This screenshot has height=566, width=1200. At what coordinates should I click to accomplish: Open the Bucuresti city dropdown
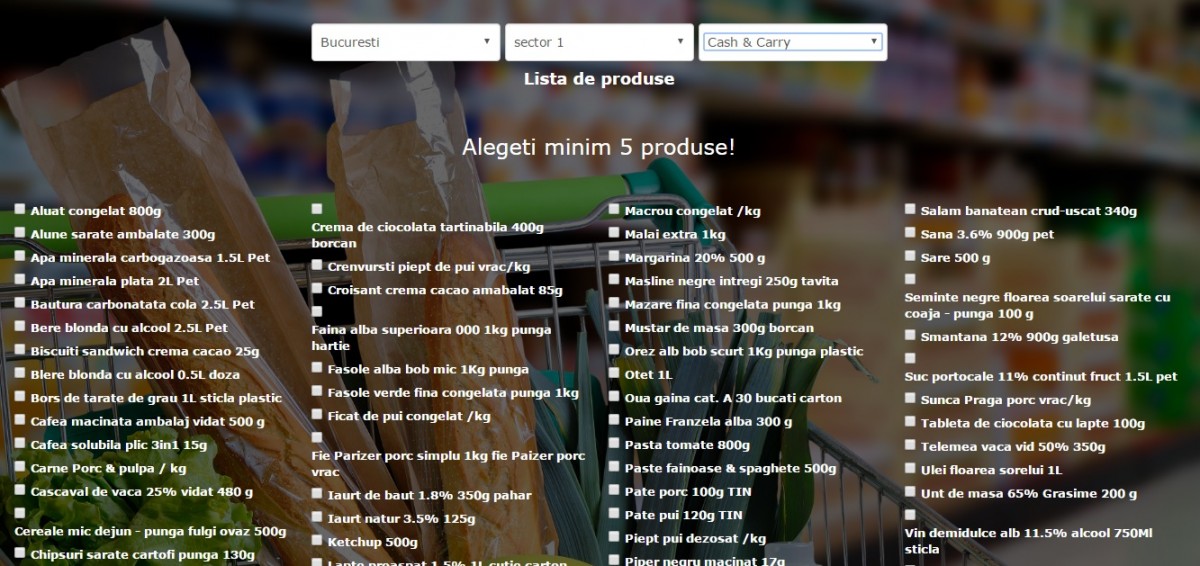405,43
